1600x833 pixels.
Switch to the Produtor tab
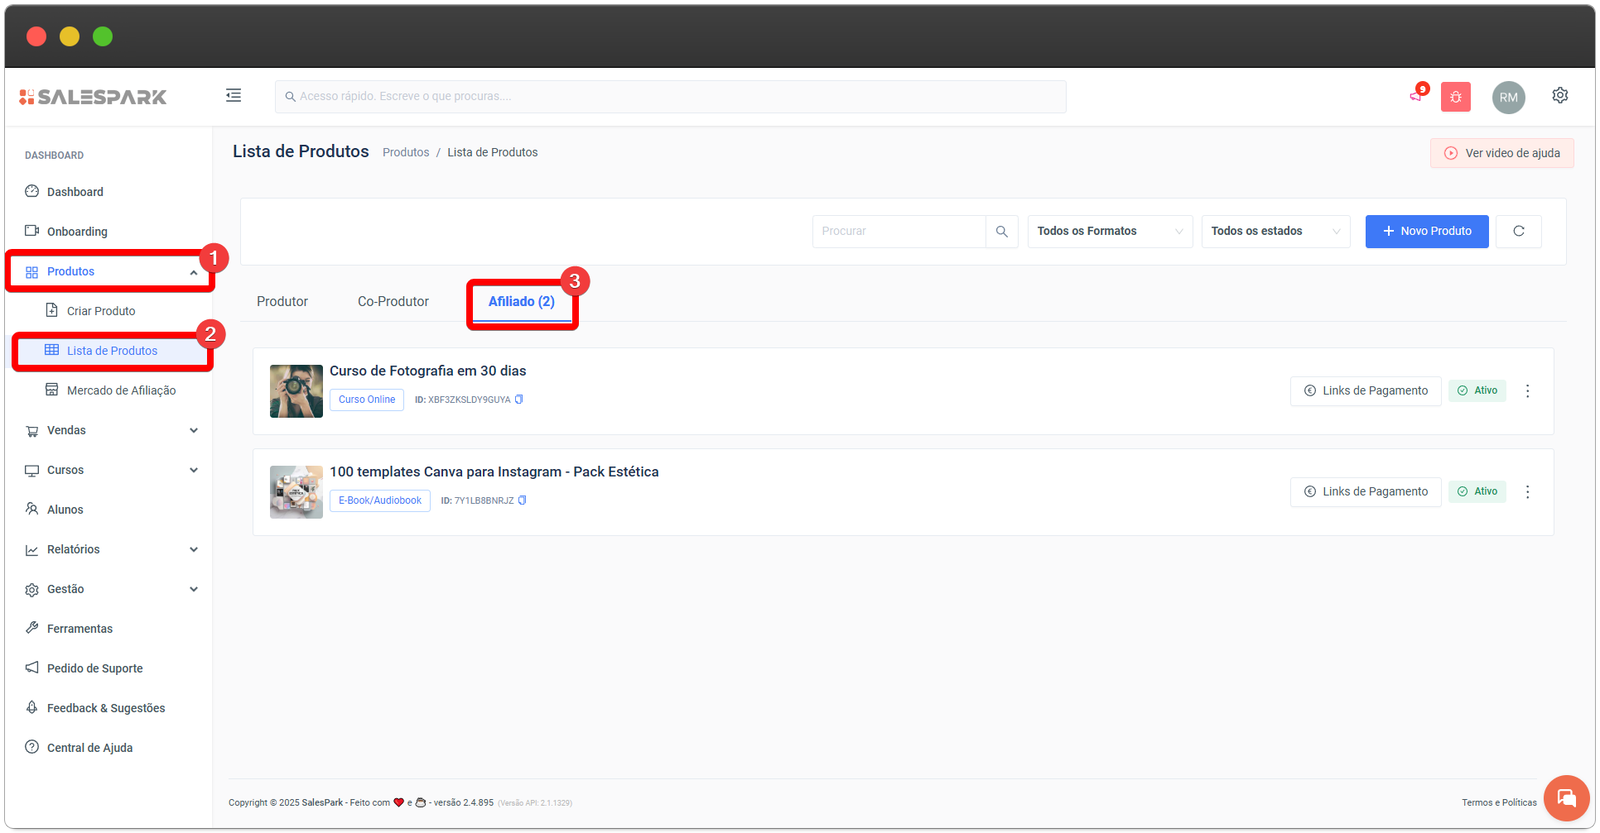pos(282,302)
